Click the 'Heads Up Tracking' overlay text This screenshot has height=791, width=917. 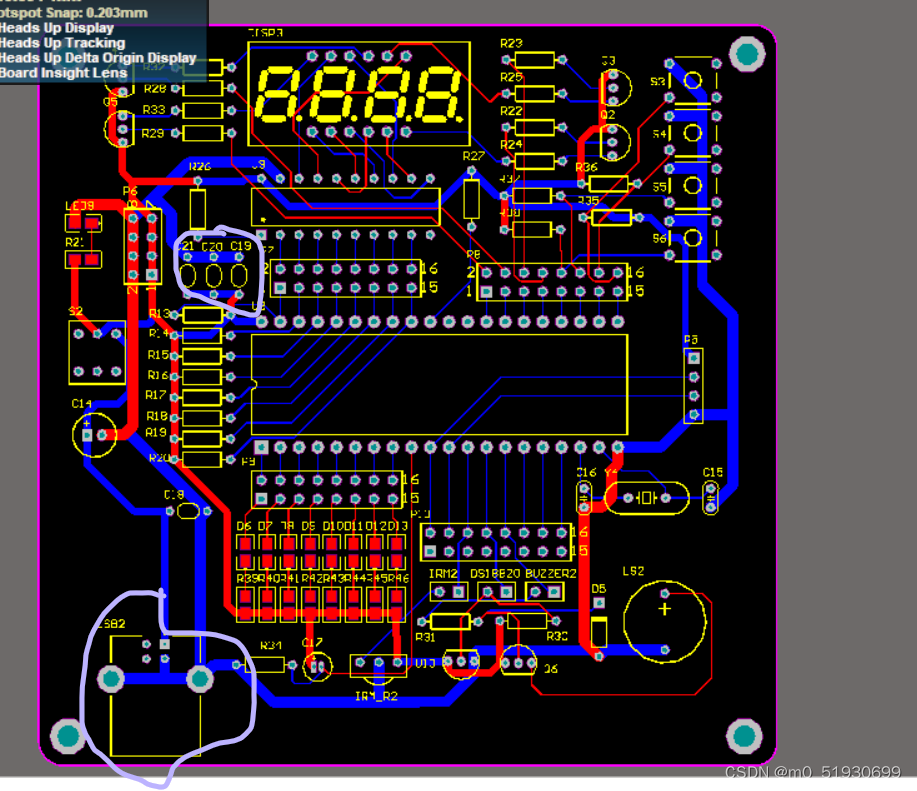pyautogui.click(x=63, y=43)
